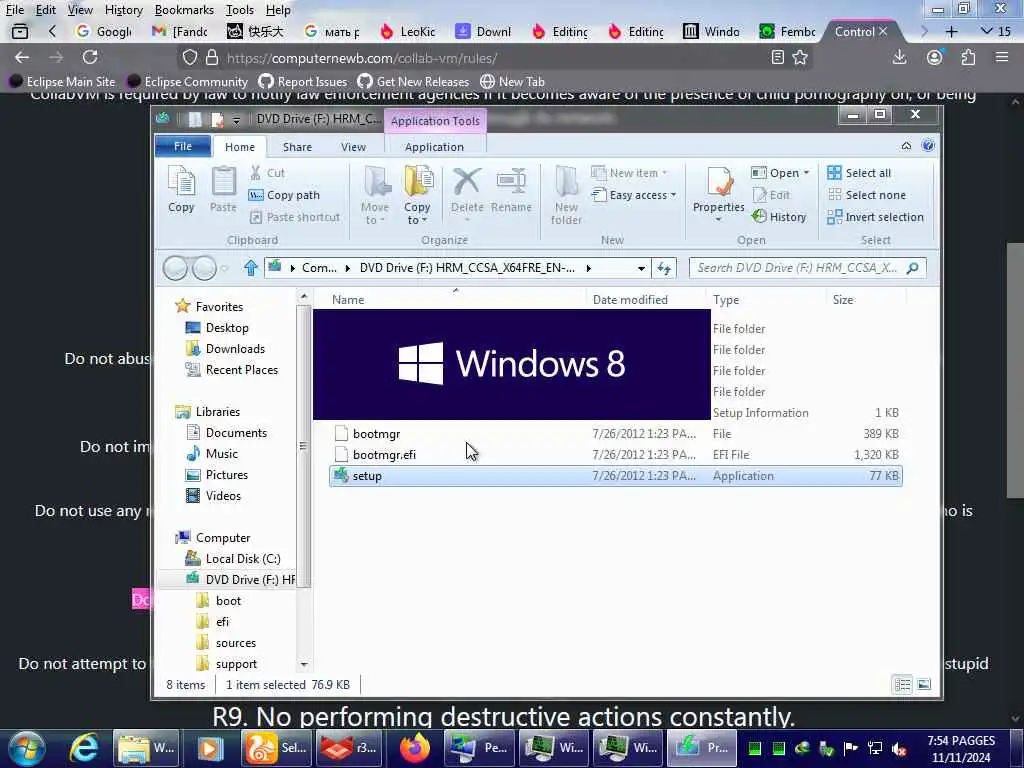This screenshot has height=768, width=1024.
Task: Click History in the Open group
Action: tap(779, 217)
